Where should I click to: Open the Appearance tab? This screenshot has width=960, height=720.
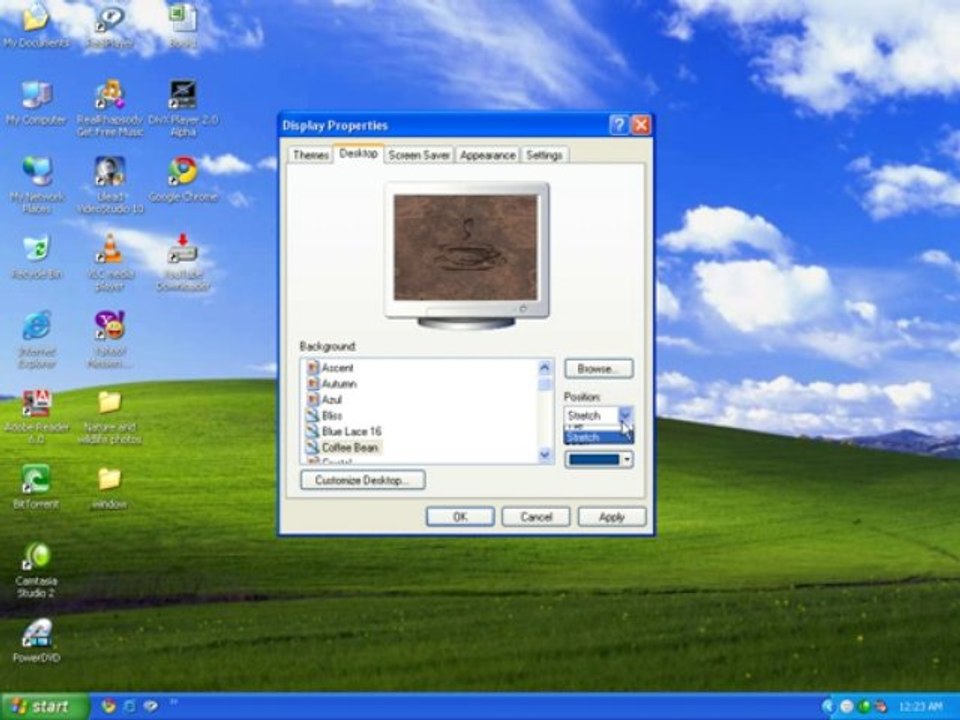coord(488,155)
